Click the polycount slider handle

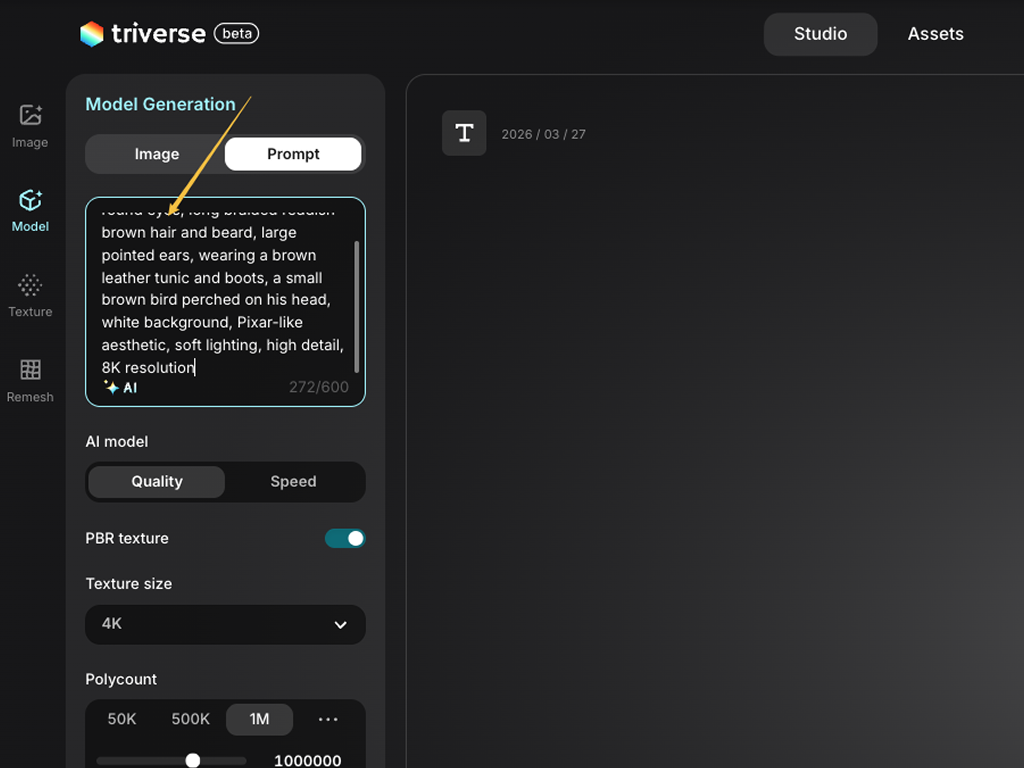(x=193, y=760)
